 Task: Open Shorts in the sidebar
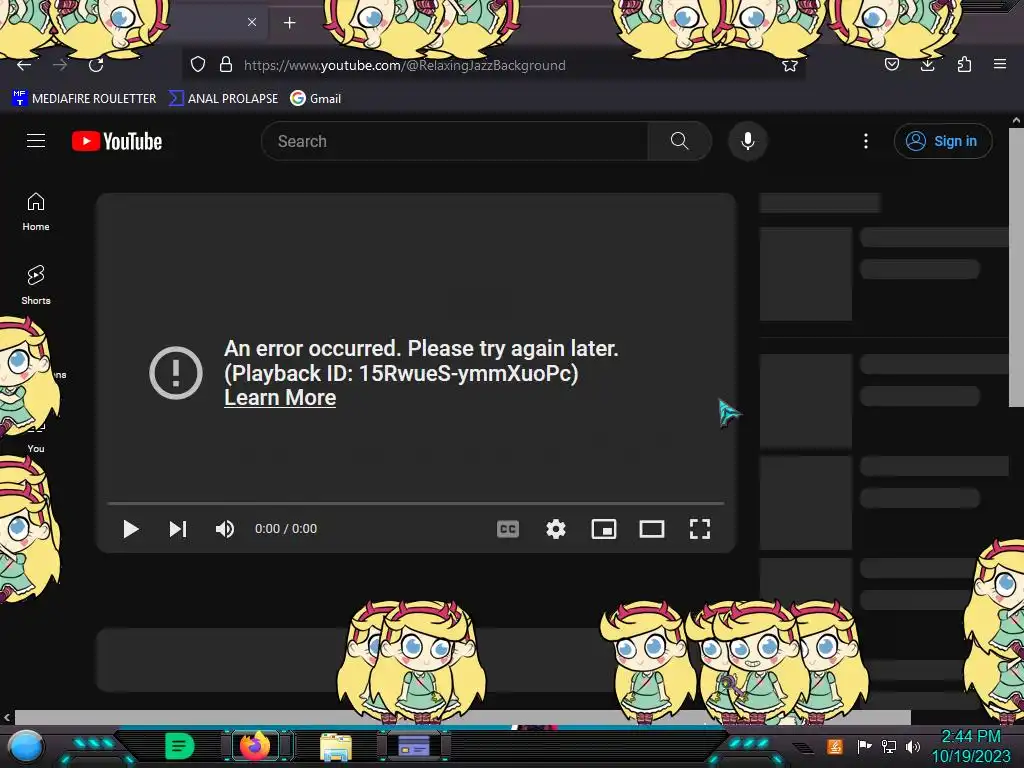tap(36, 285)
